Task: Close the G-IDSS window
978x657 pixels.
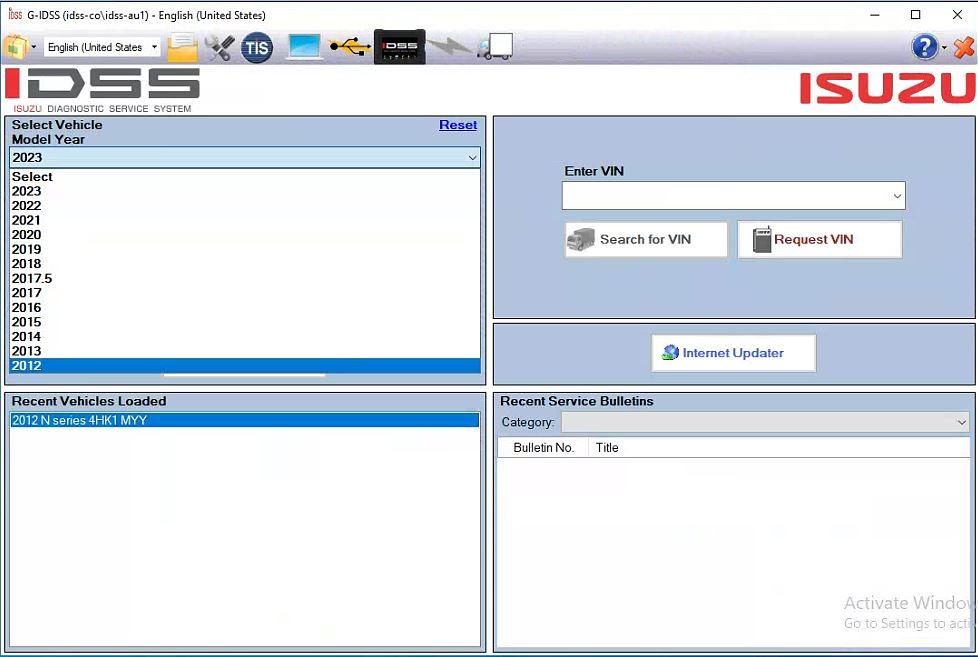Action: coord(957,15)
